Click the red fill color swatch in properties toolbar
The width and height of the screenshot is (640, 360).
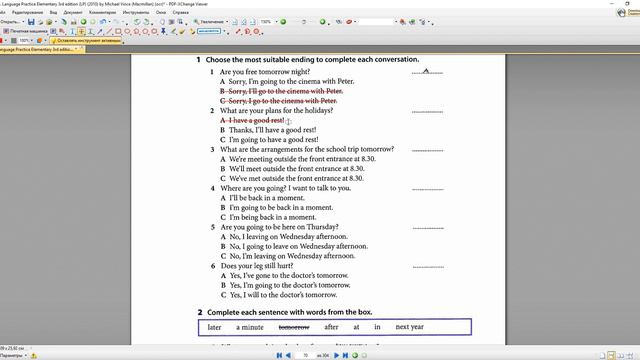pyautogui.click(x=1, y=41)
